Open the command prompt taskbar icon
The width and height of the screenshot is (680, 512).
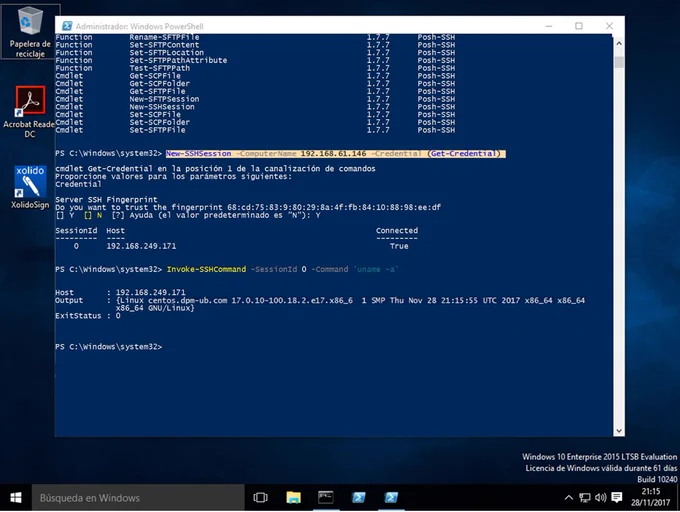(x=326, y=498)
